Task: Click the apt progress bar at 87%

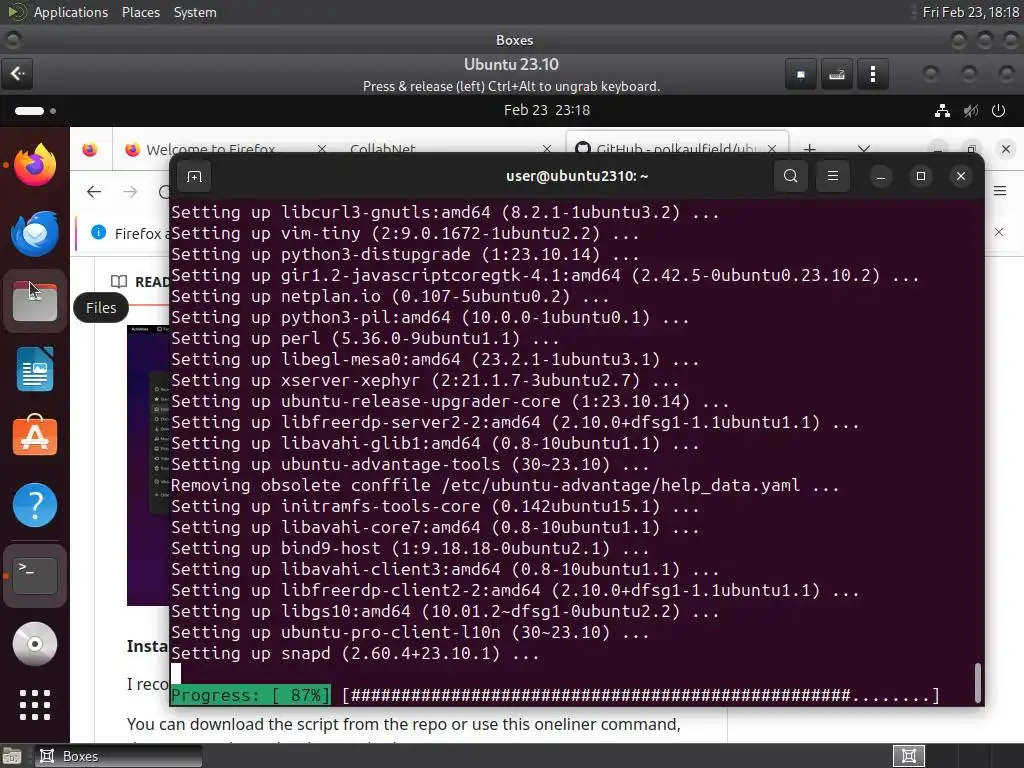Action: tap(555, 696)
